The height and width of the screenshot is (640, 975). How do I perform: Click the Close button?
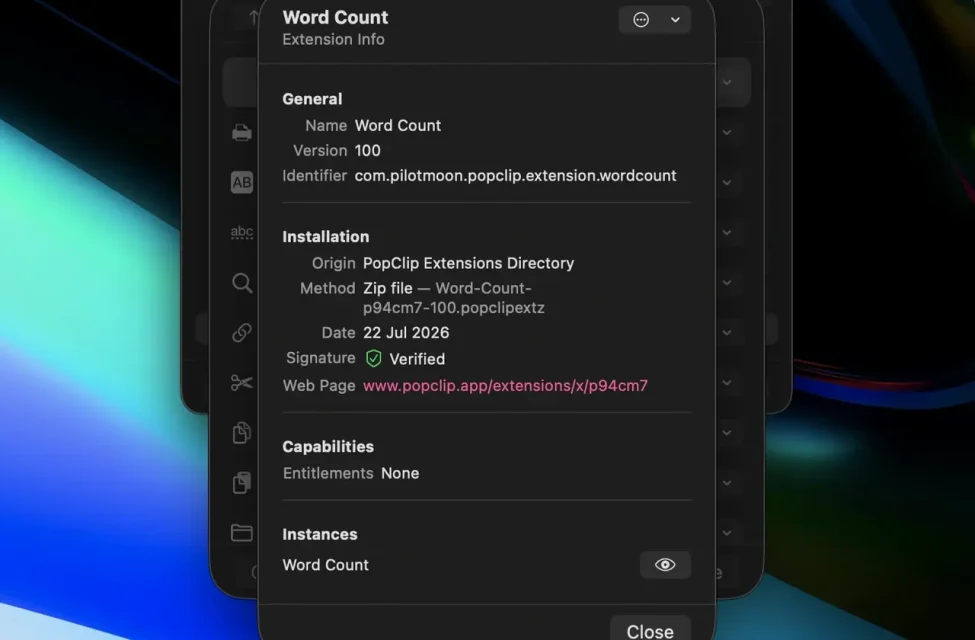coord(650,631)
